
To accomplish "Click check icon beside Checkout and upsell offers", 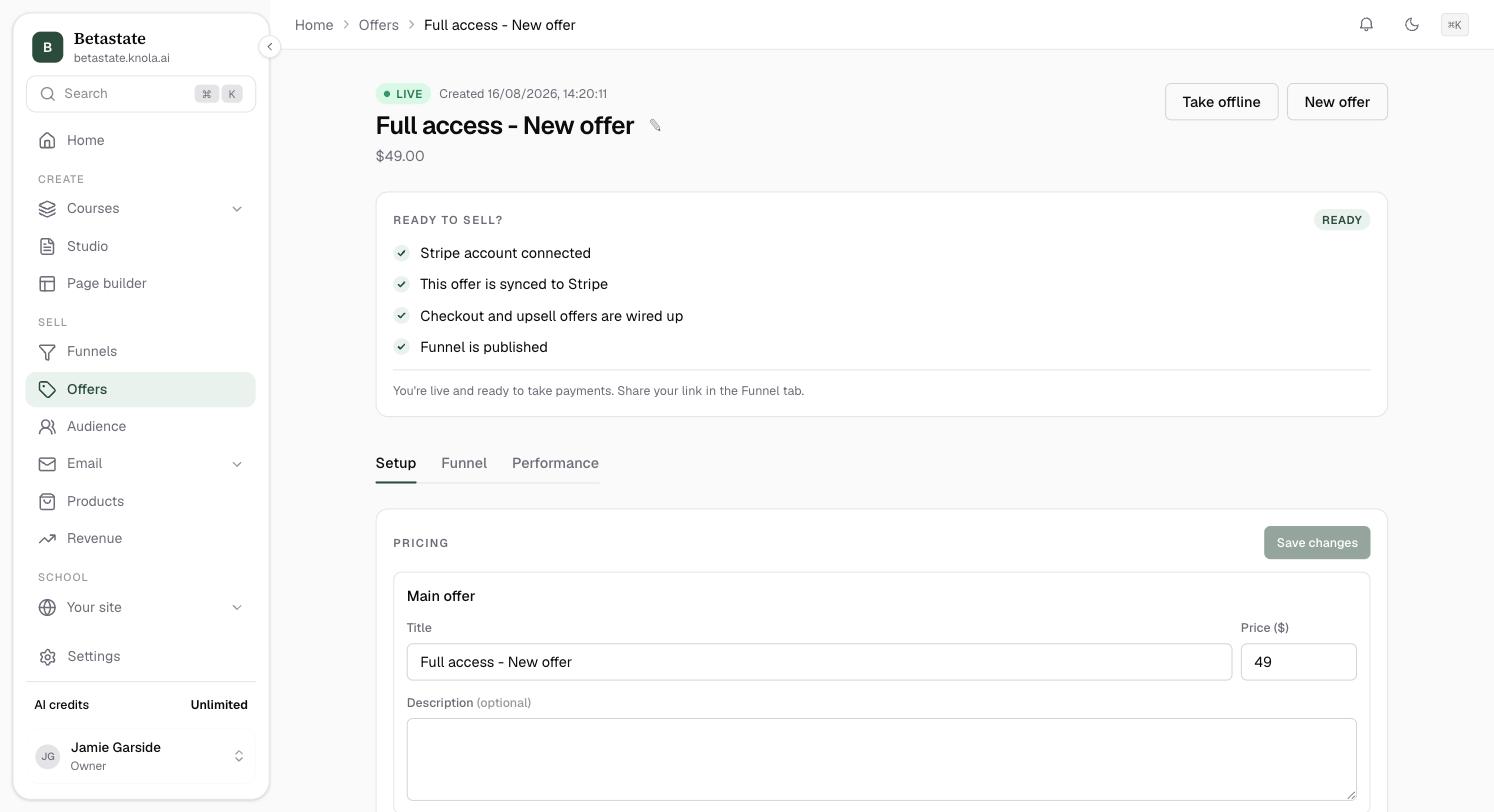I will point(401,316).
